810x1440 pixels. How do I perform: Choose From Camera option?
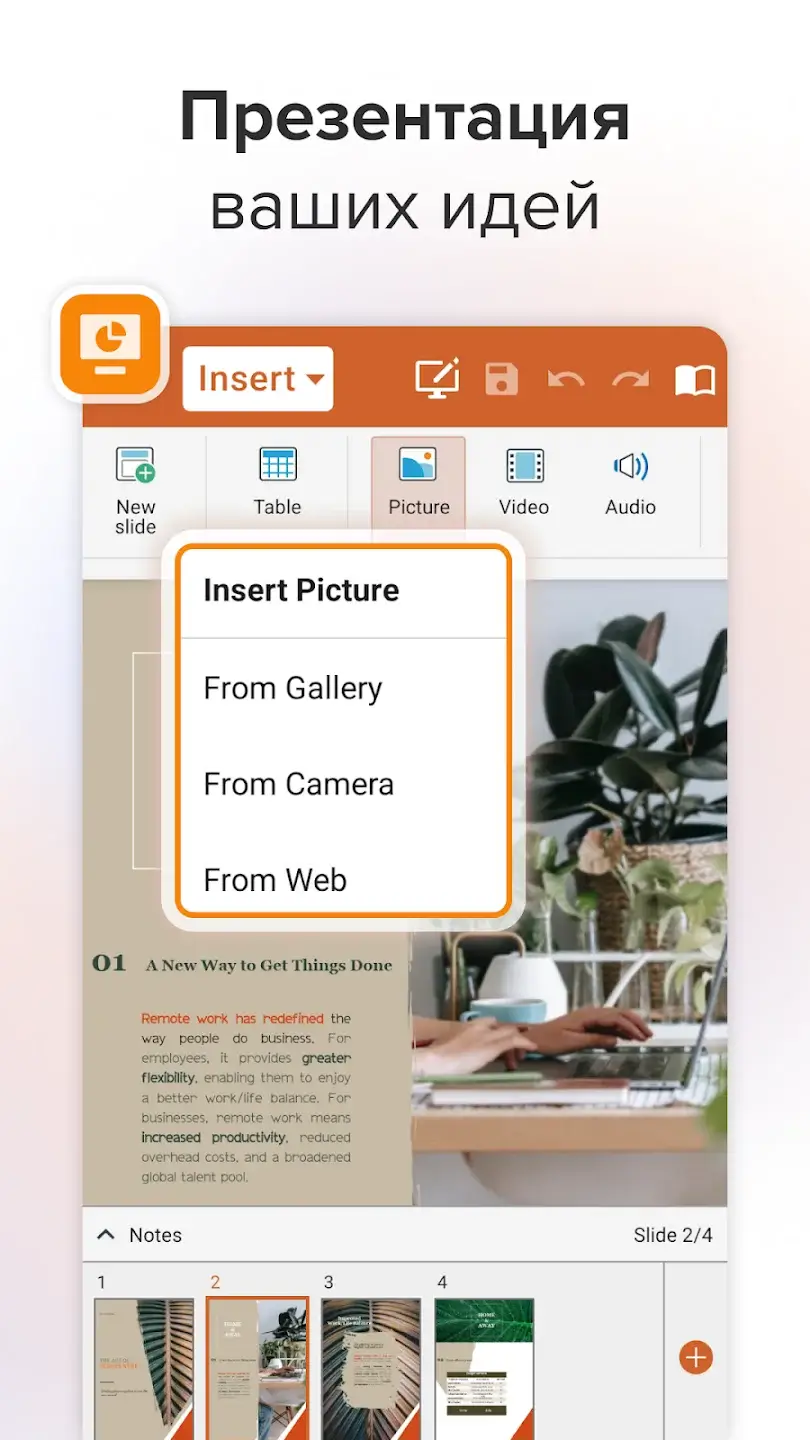[x=298, y=784]
